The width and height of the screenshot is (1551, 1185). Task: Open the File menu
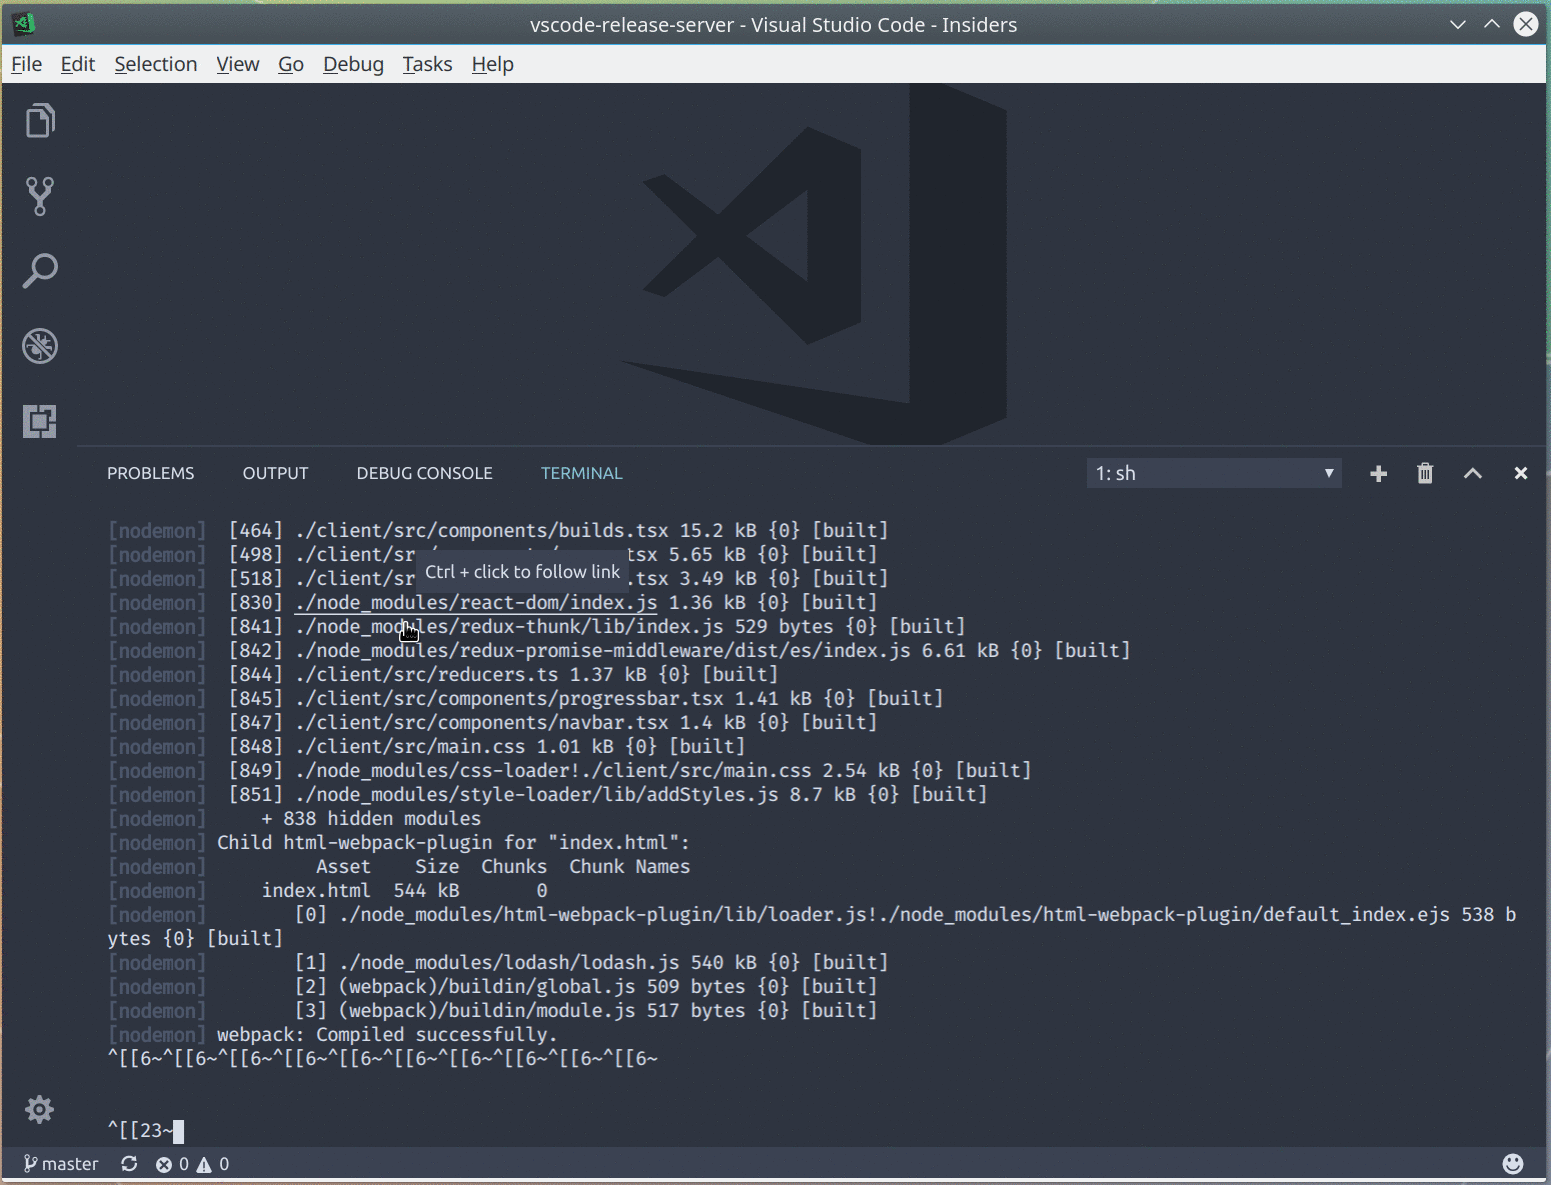(x=27, y=64)
